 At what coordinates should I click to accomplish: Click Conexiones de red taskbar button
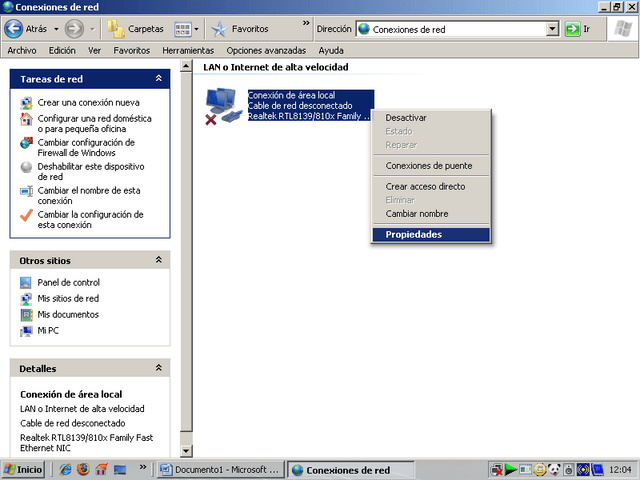[351, 470]
